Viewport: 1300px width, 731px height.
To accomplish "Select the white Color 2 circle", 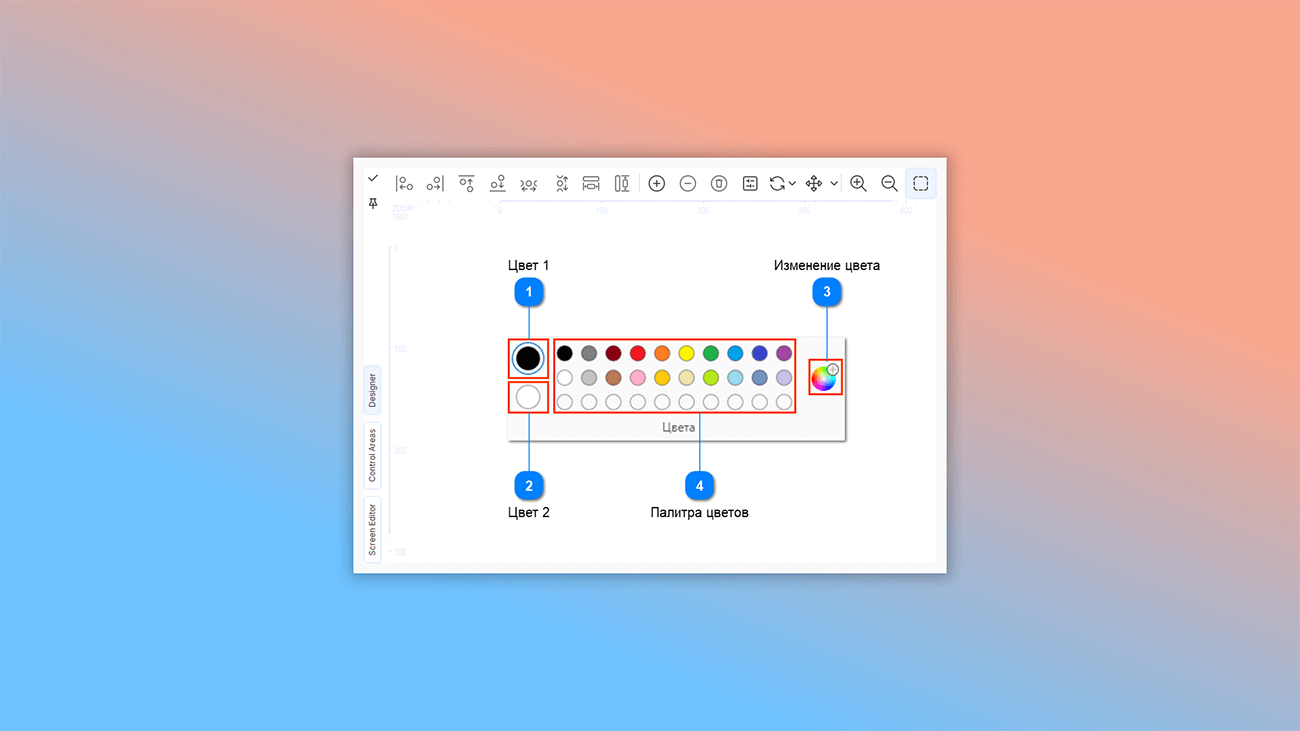I will pos(528,397).
